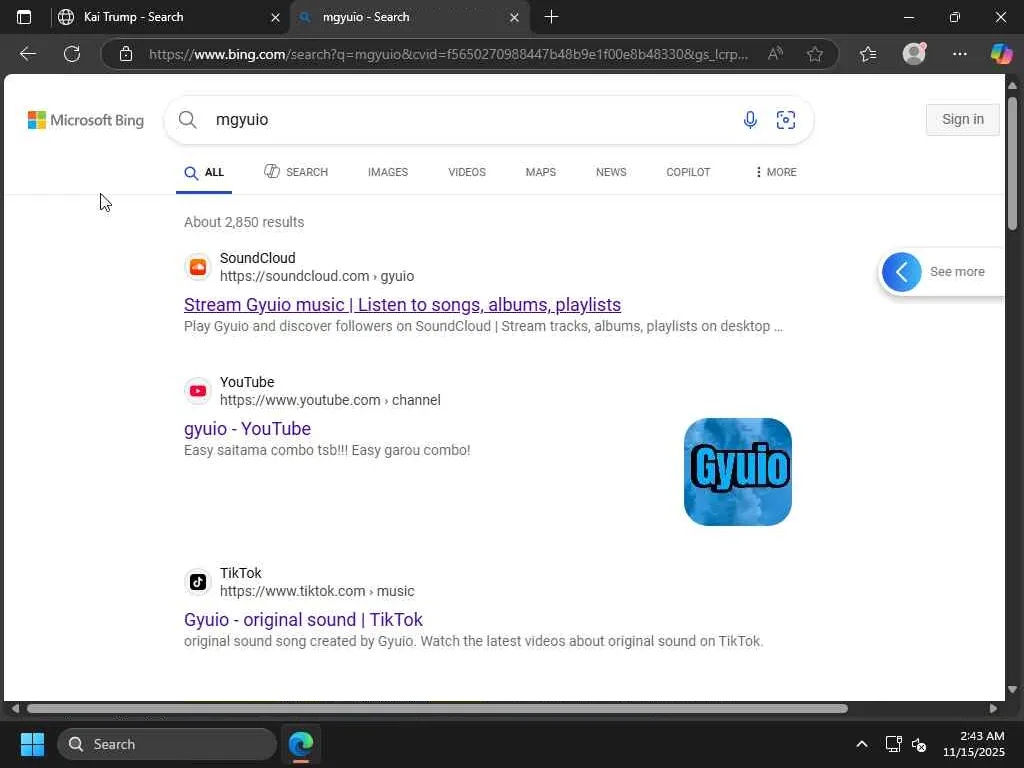
Task: Open the browser profile avatar
Action: tap(914, 54)
